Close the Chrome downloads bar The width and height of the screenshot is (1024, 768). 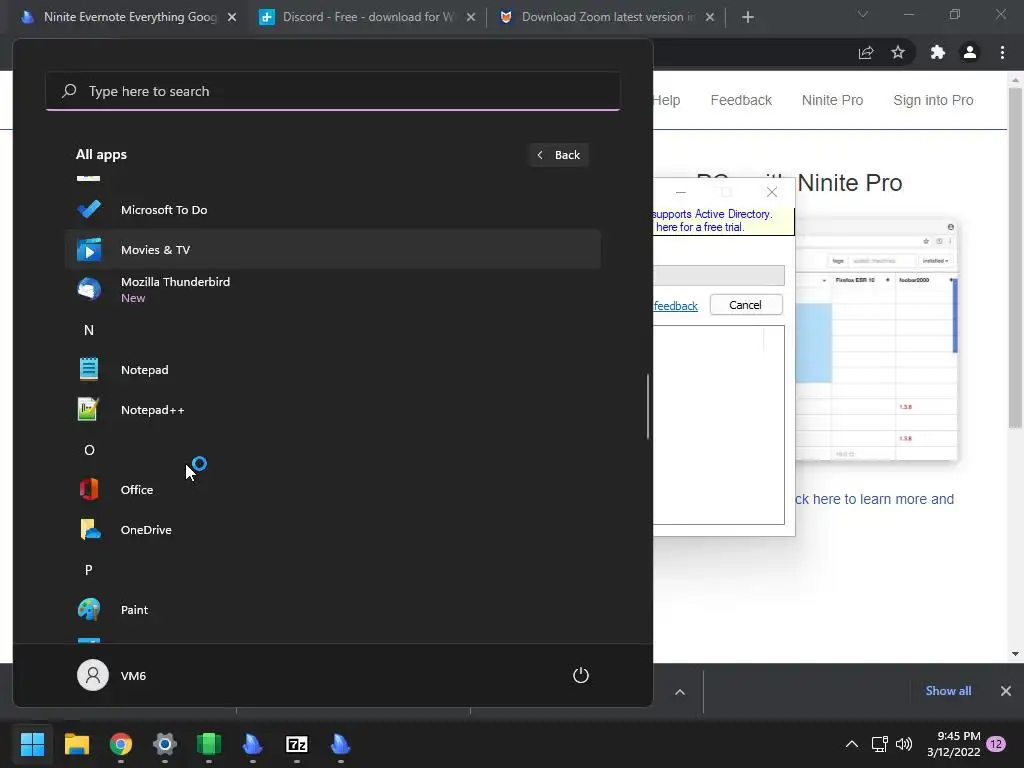pos(1006,691)
